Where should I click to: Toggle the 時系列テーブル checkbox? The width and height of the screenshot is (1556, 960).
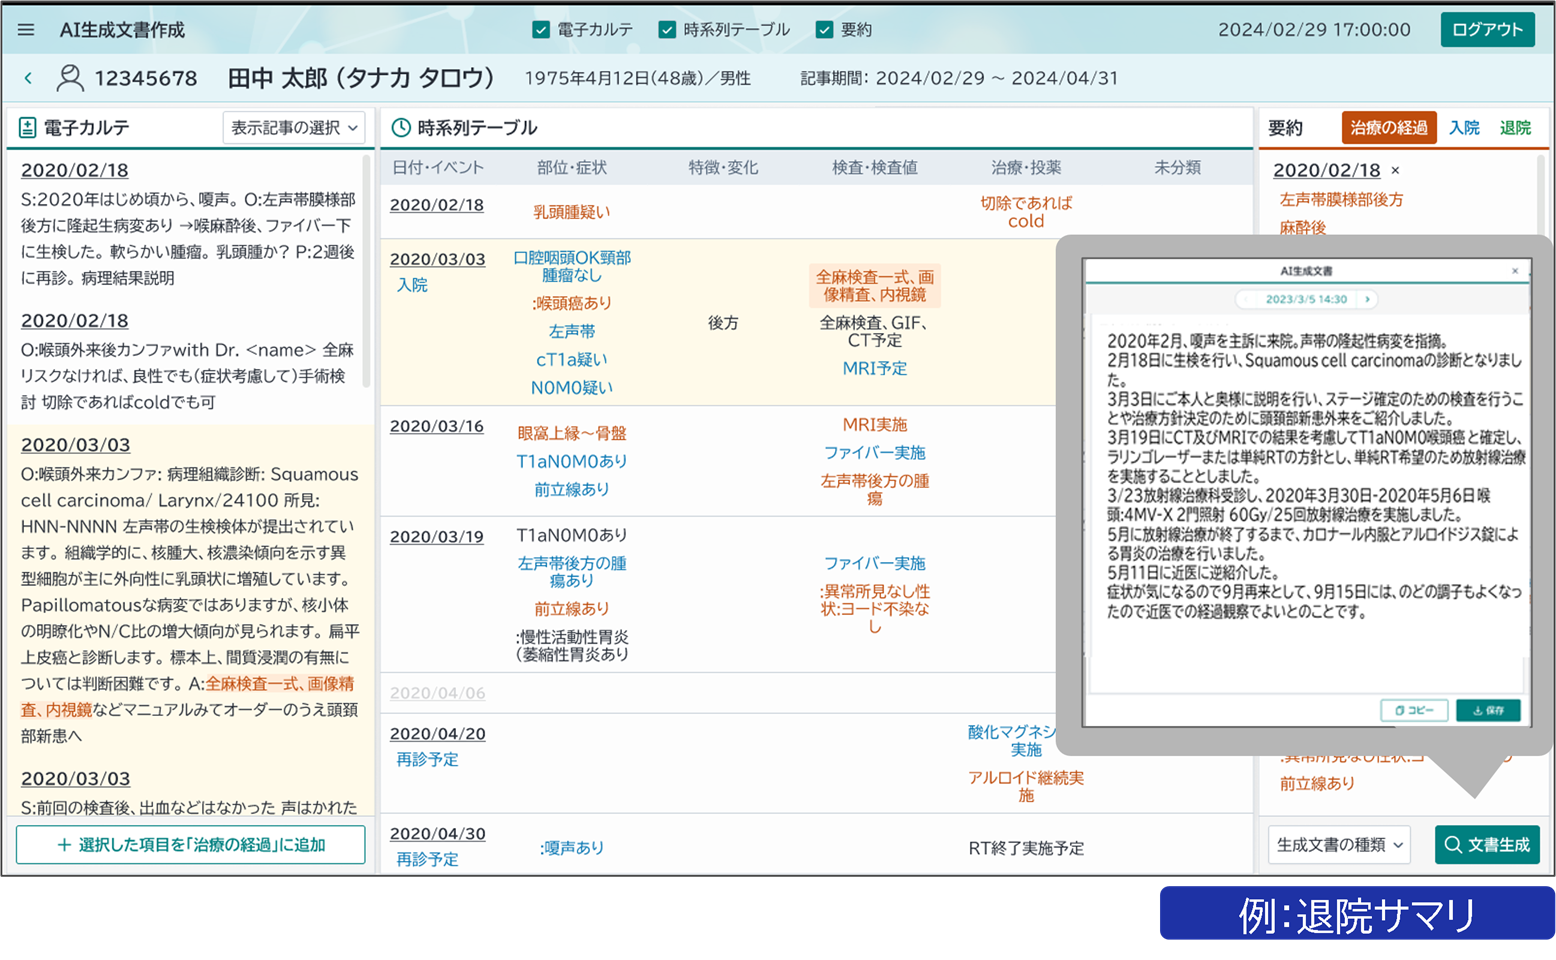(x=667, y=30)
